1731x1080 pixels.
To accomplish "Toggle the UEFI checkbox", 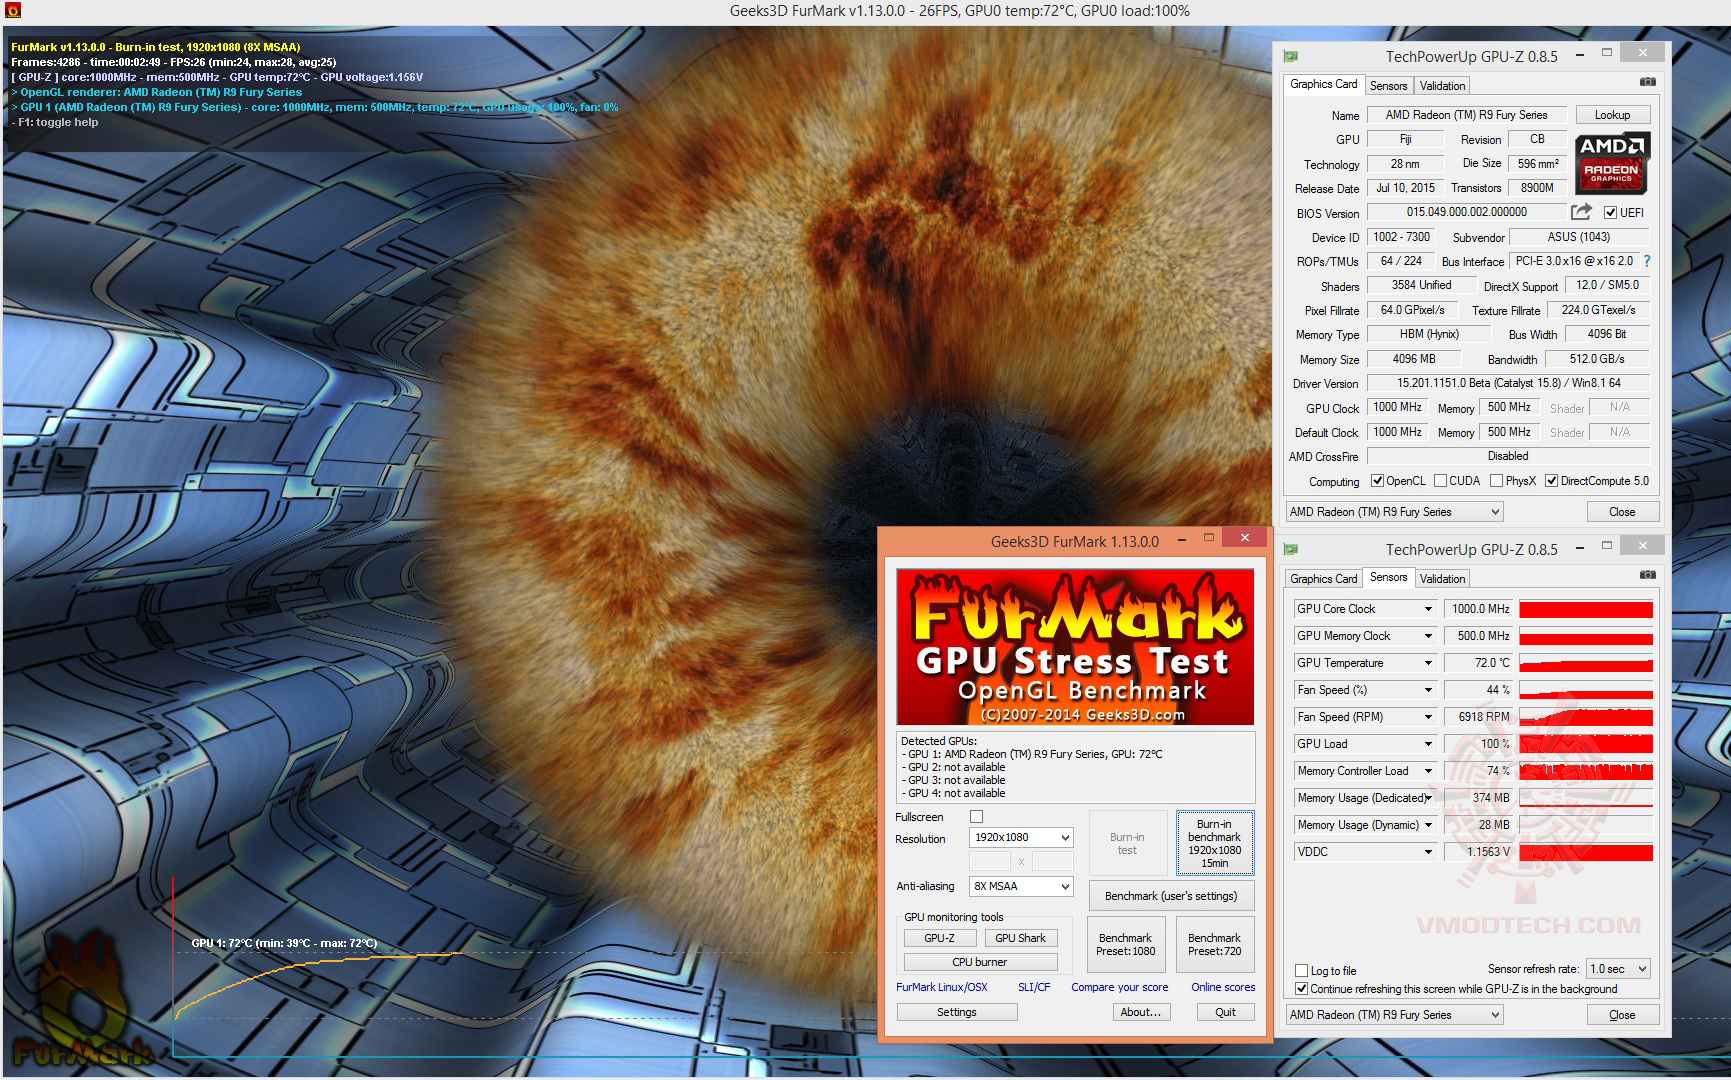I will 1610,212.
